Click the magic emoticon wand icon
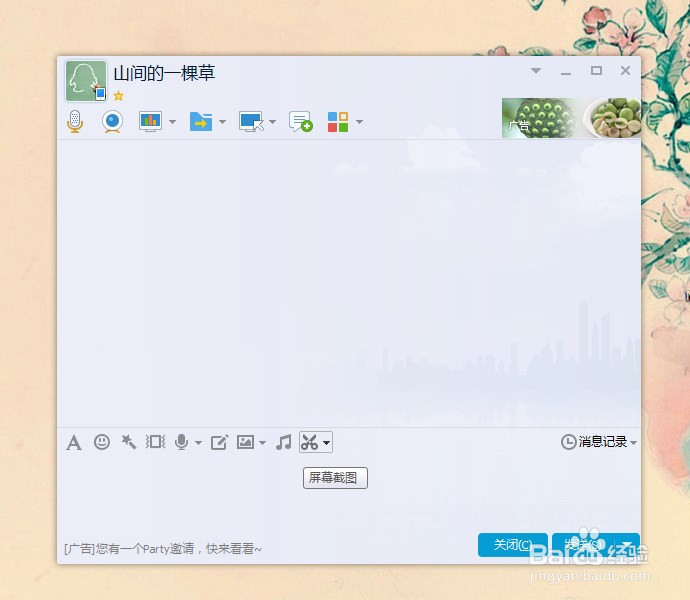 (128, 442)
